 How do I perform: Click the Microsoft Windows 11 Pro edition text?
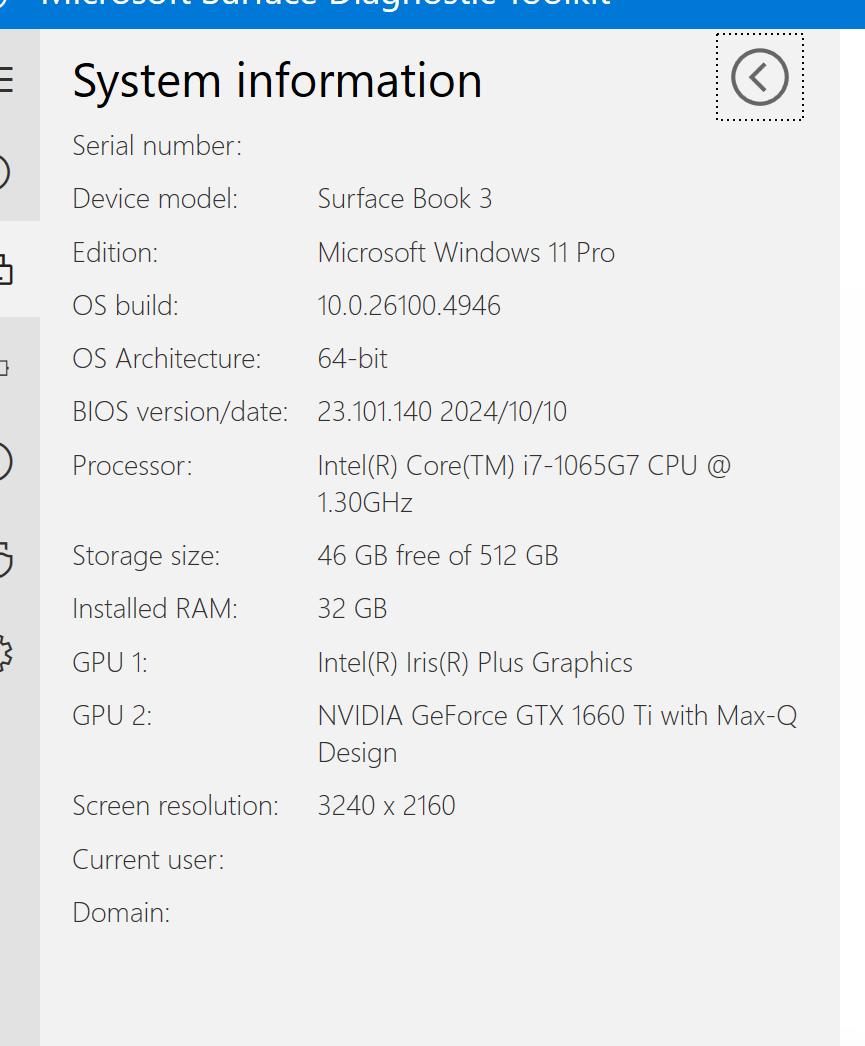pos(466,253)
